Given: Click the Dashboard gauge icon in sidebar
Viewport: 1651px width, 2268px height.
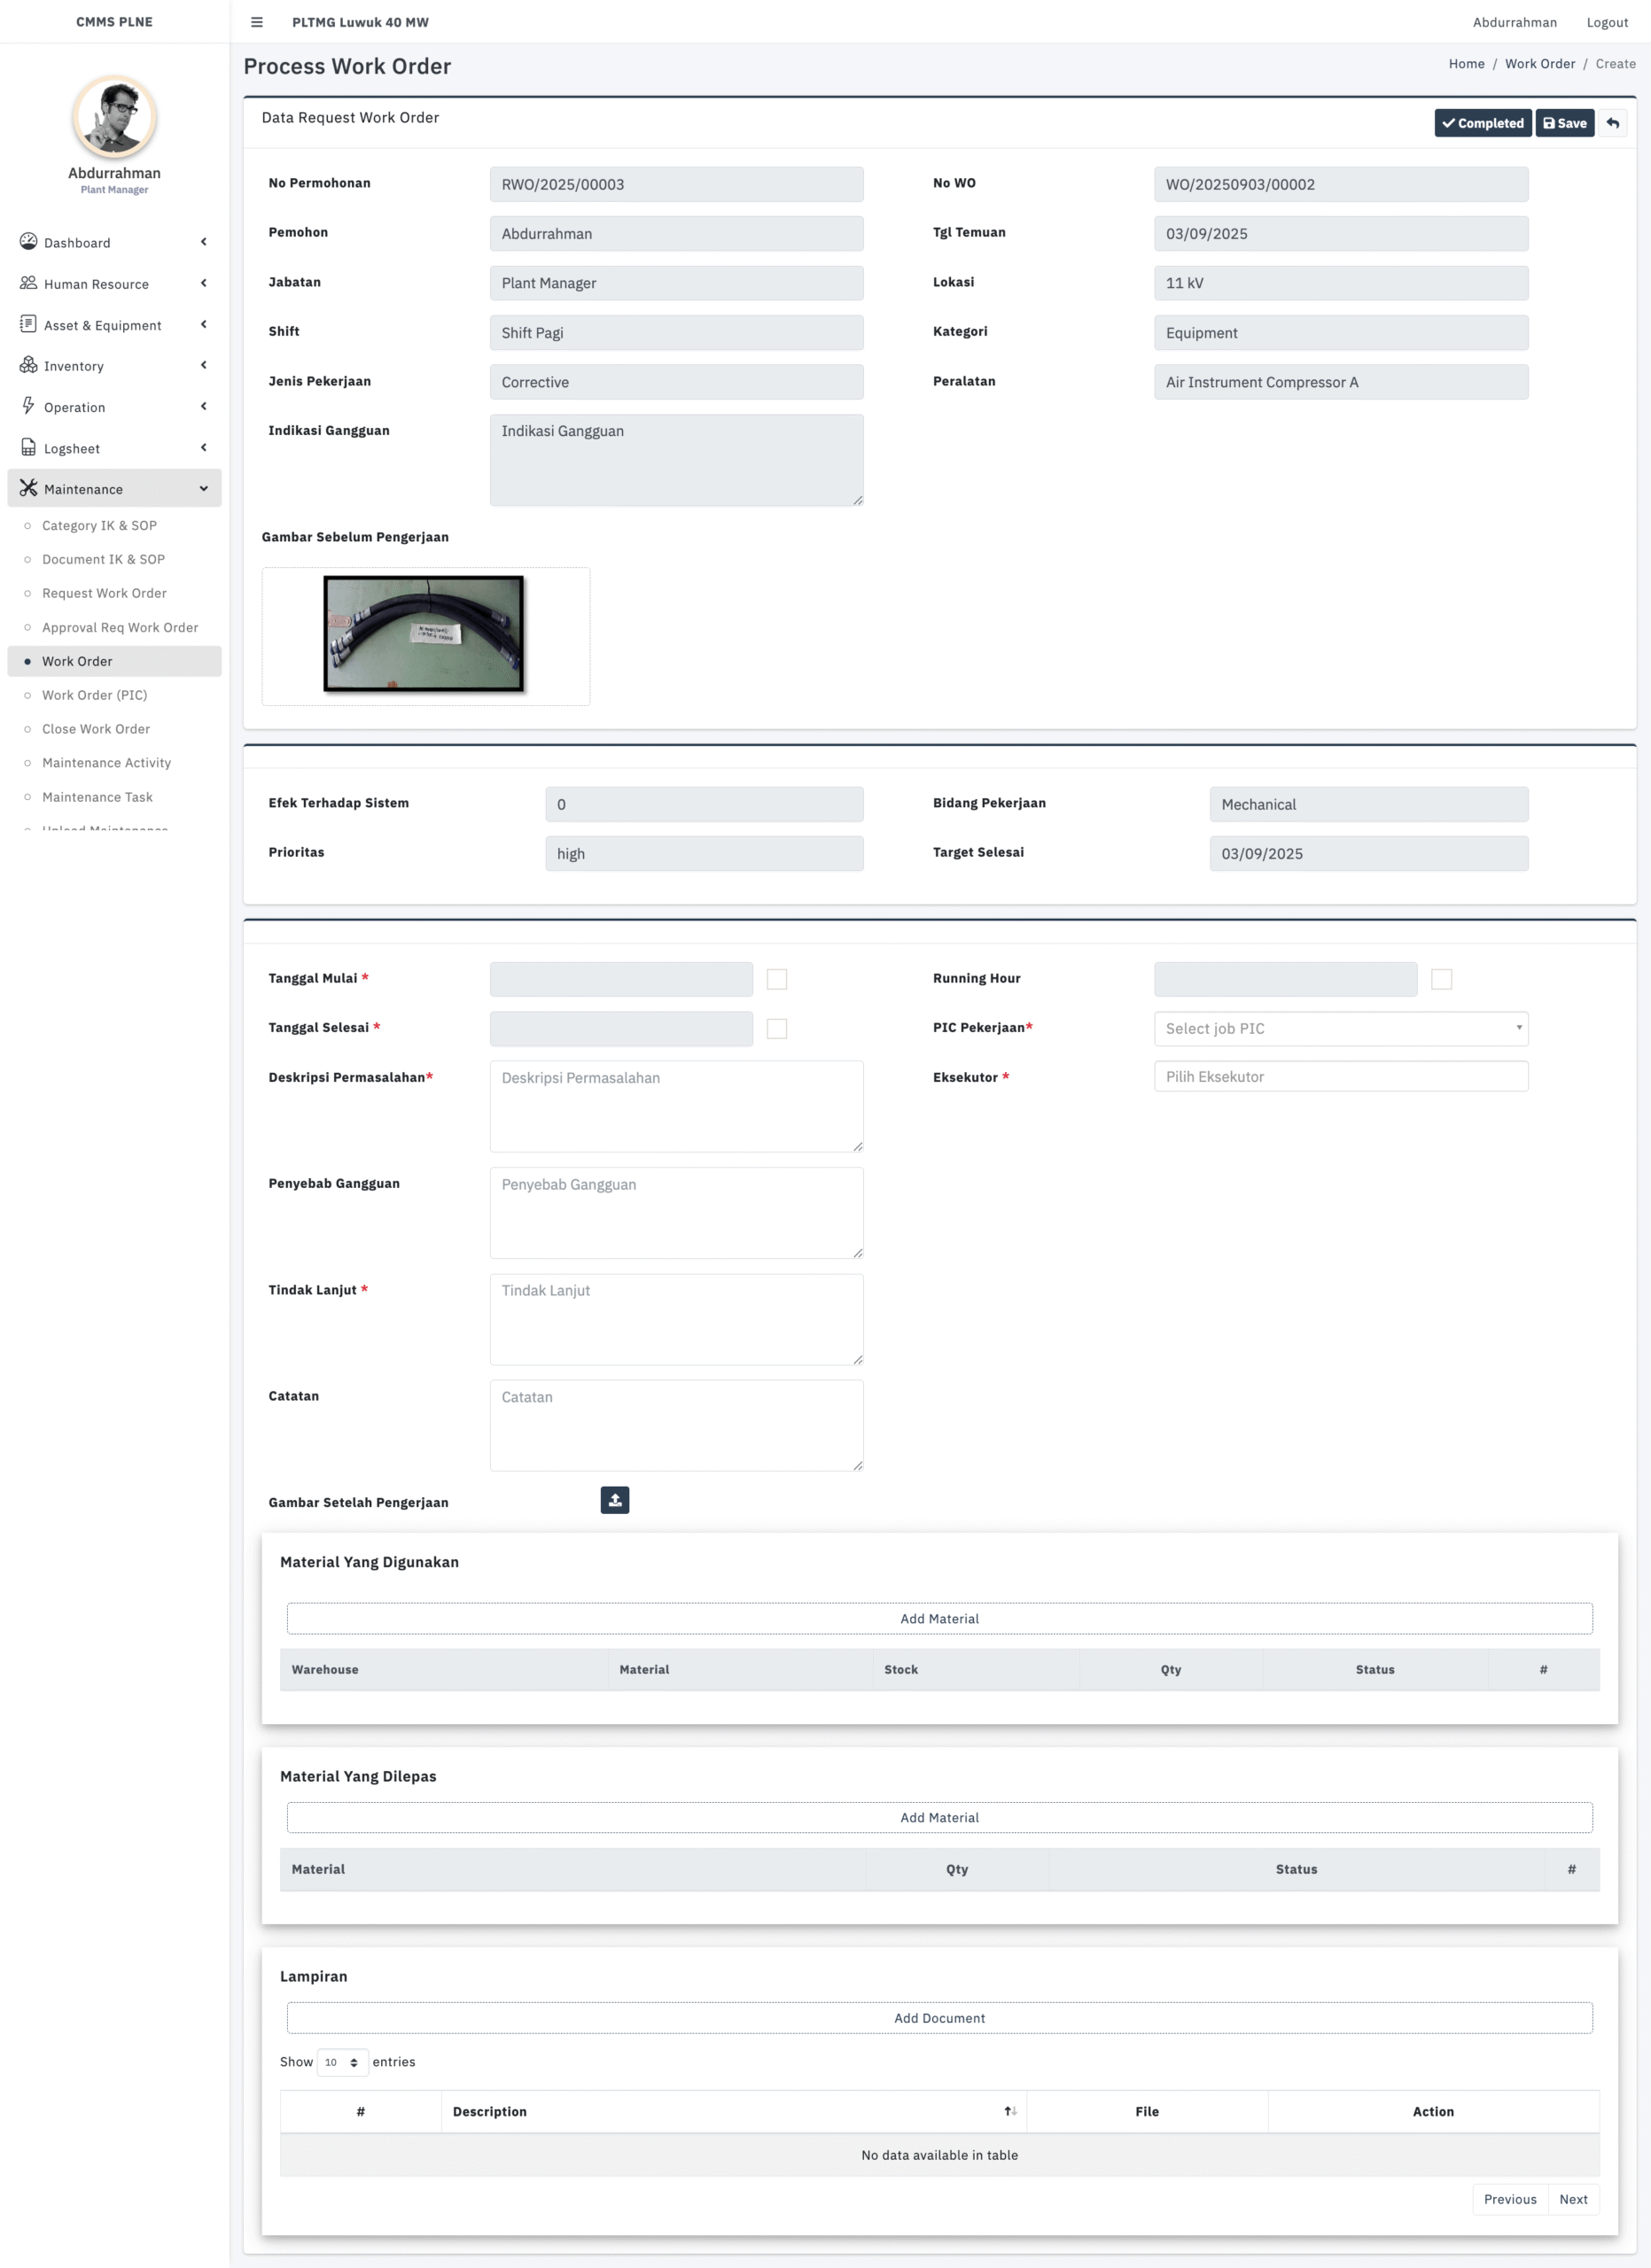Looking at the screenshot, I should point(28,241).
